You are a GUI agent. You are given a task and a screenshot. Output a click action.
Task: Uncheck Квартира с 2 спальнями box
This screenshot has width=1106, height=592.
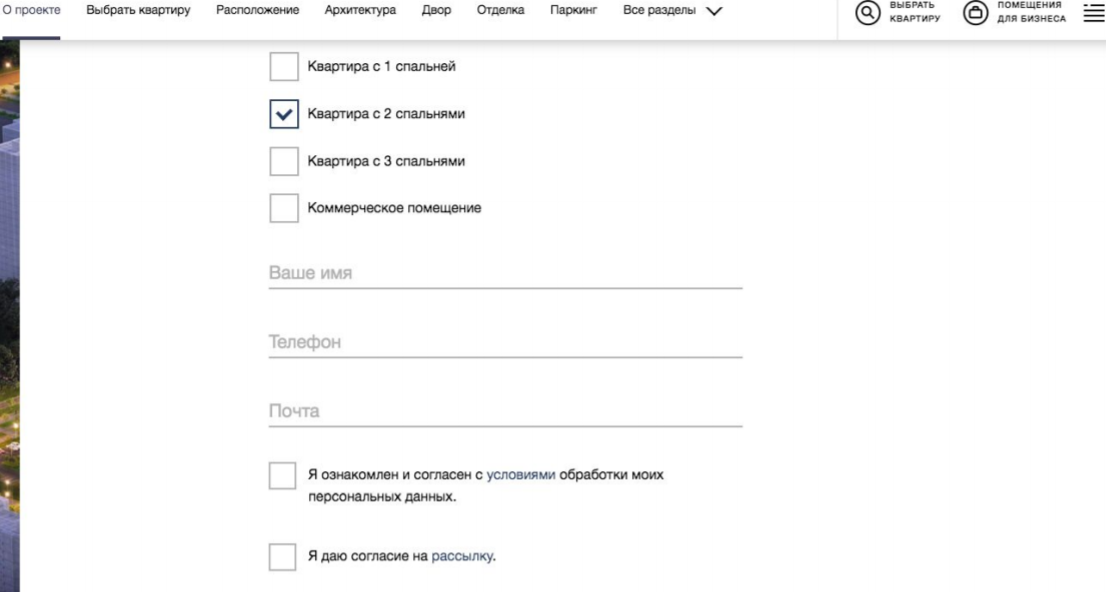pos(284,114)
